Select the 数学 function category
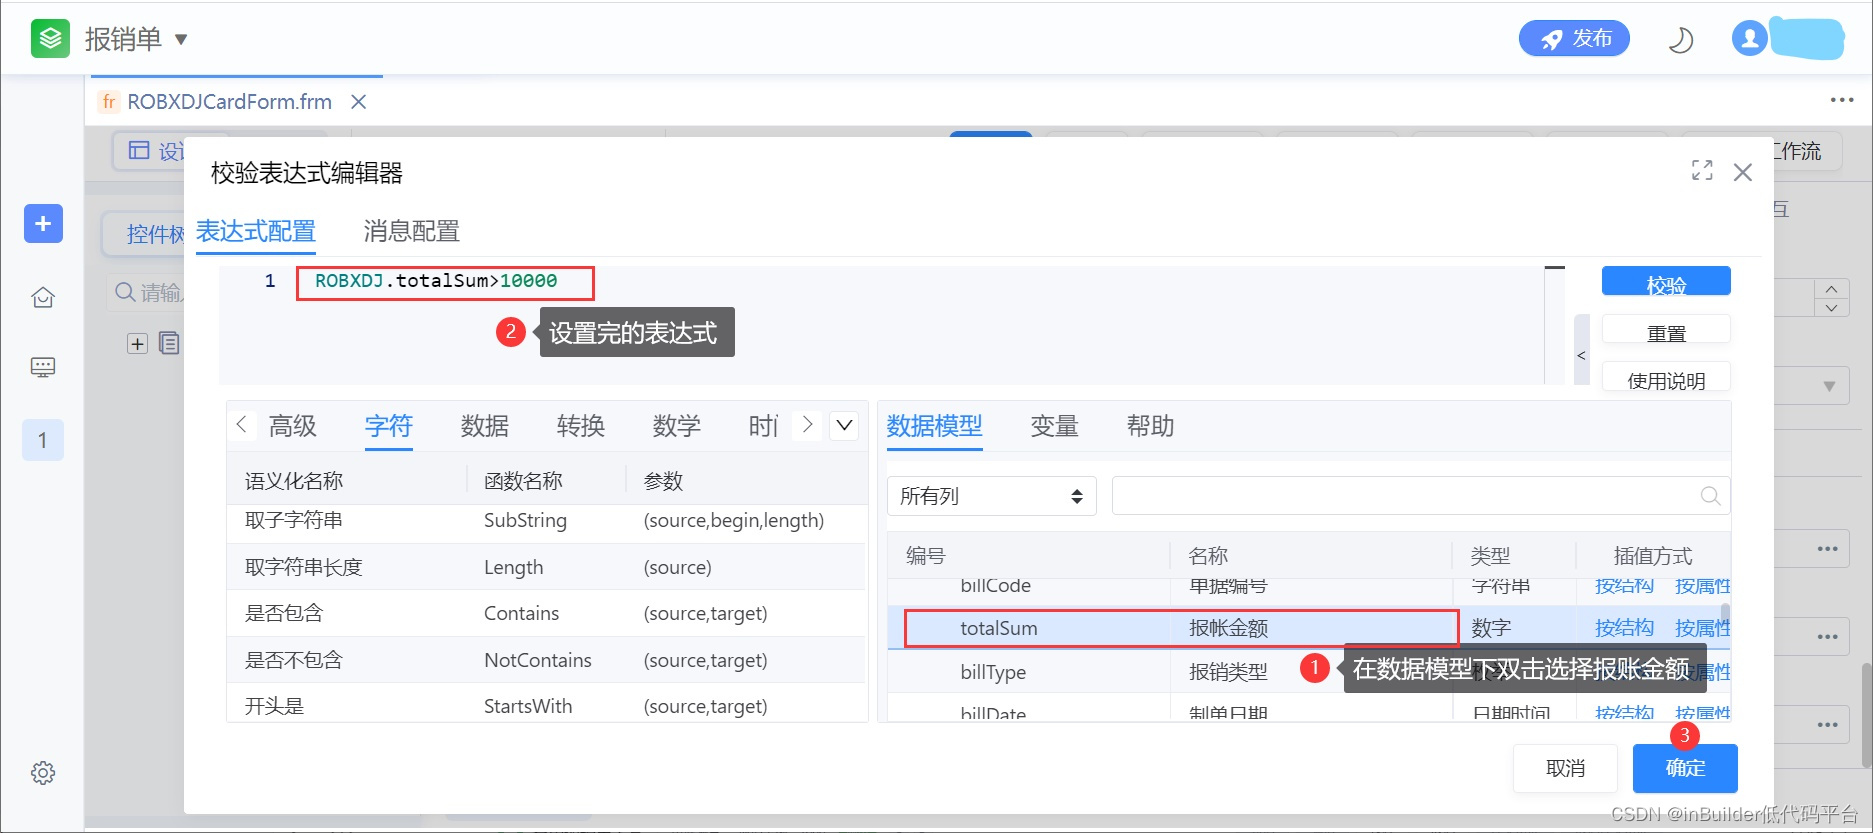 677,426
